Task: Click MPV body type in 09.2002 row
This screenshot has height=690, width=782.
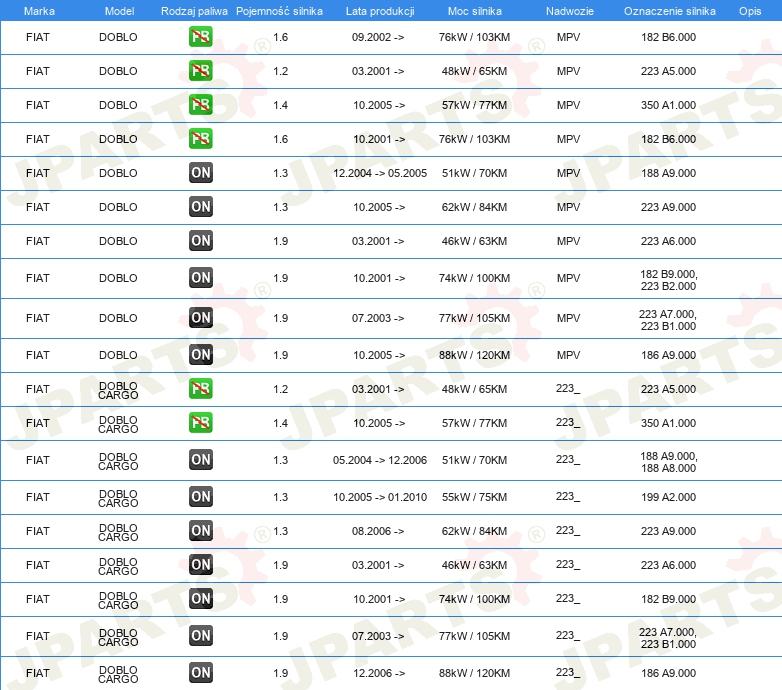Action: (x=569, y=37)
